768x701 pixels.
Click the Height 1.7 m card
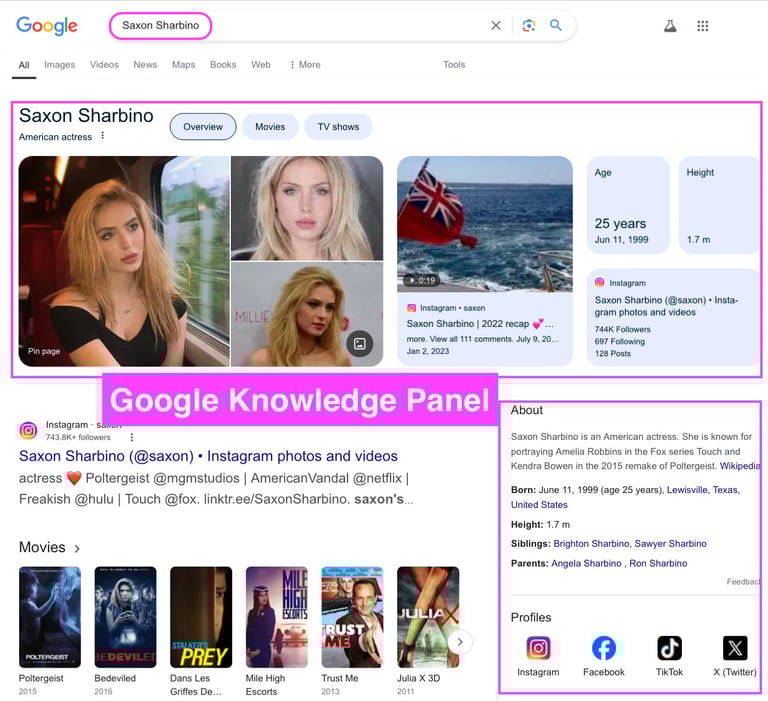click(x=719, y=205)
